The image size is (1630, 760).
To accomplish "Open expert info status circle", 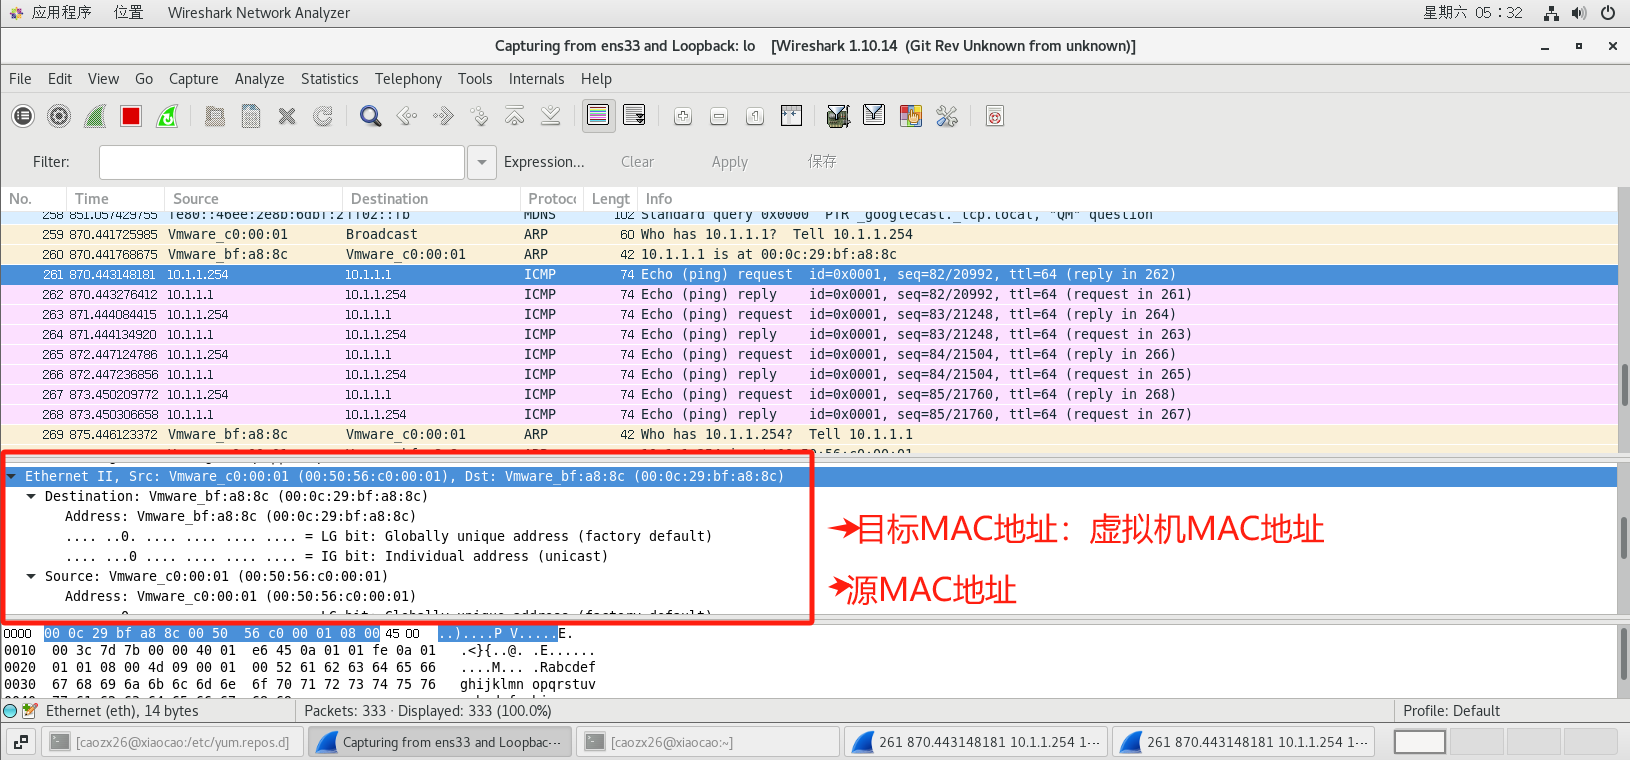I will 10,711.
